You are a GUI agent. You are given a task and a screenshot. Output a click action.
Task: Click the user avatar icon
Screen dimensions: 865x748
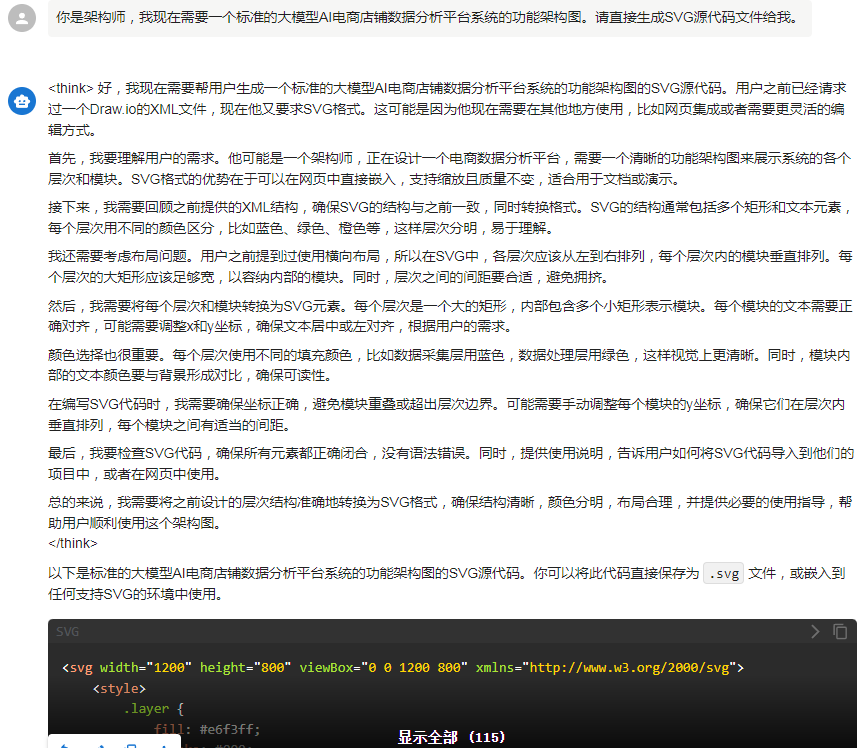(22, 18)
